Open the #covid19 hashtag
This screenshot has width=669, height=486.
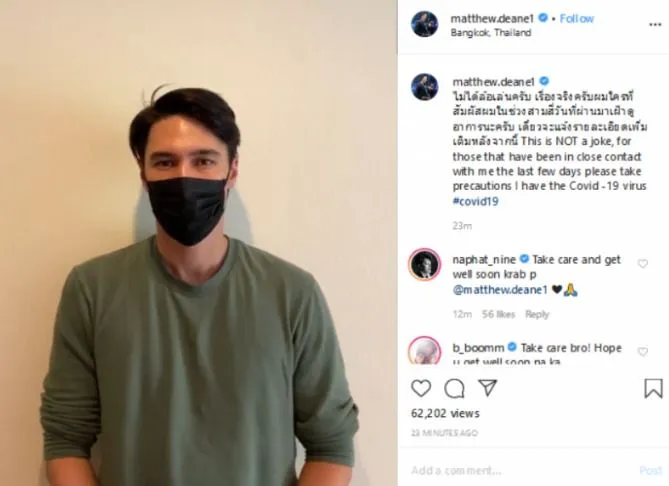475,201
